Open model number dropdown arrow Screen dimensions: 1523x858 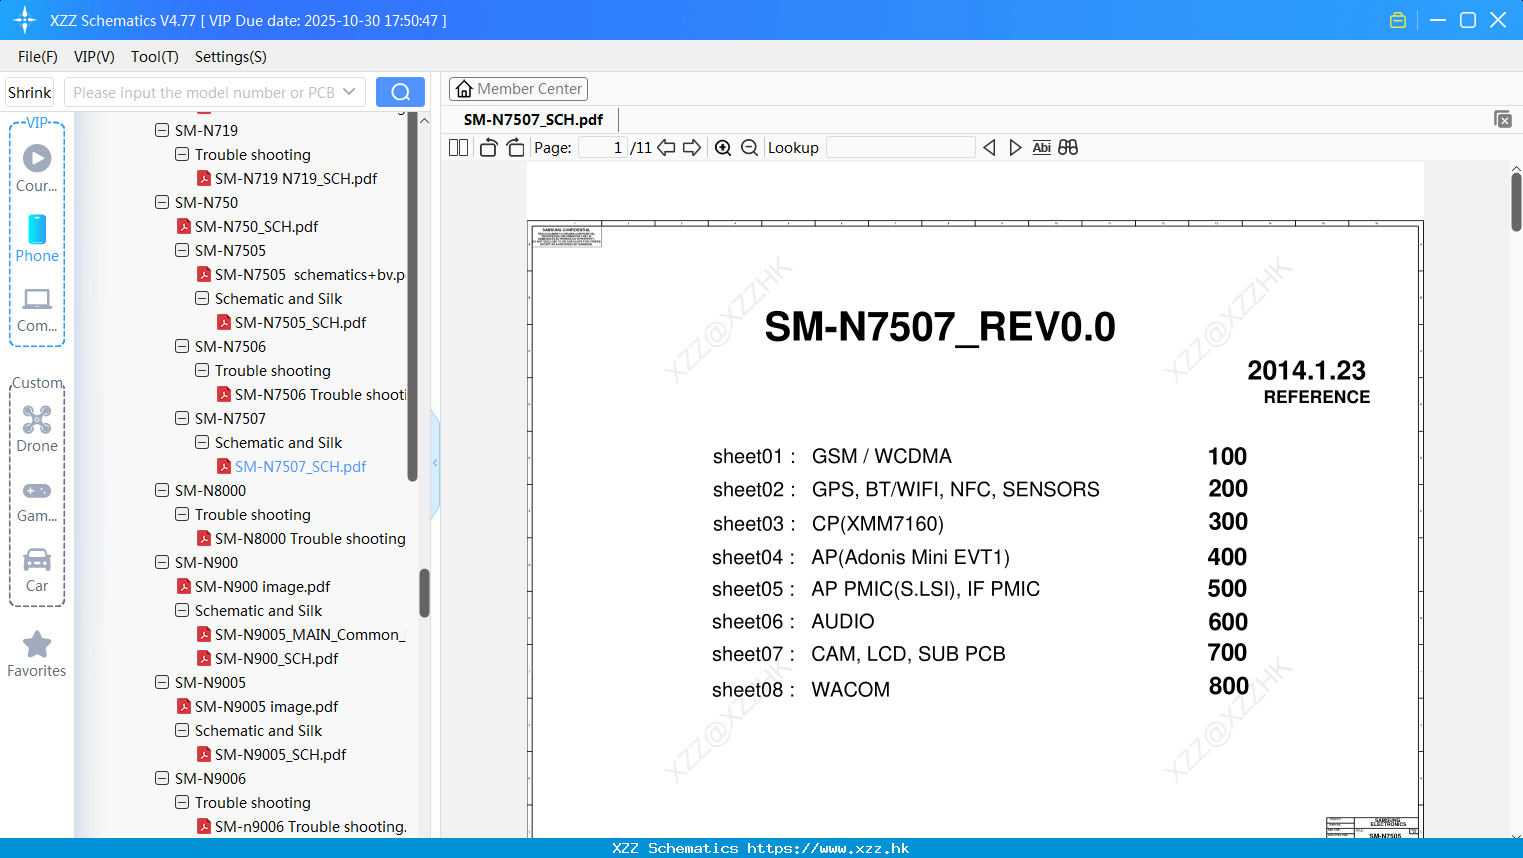click(x=349, y=92)
